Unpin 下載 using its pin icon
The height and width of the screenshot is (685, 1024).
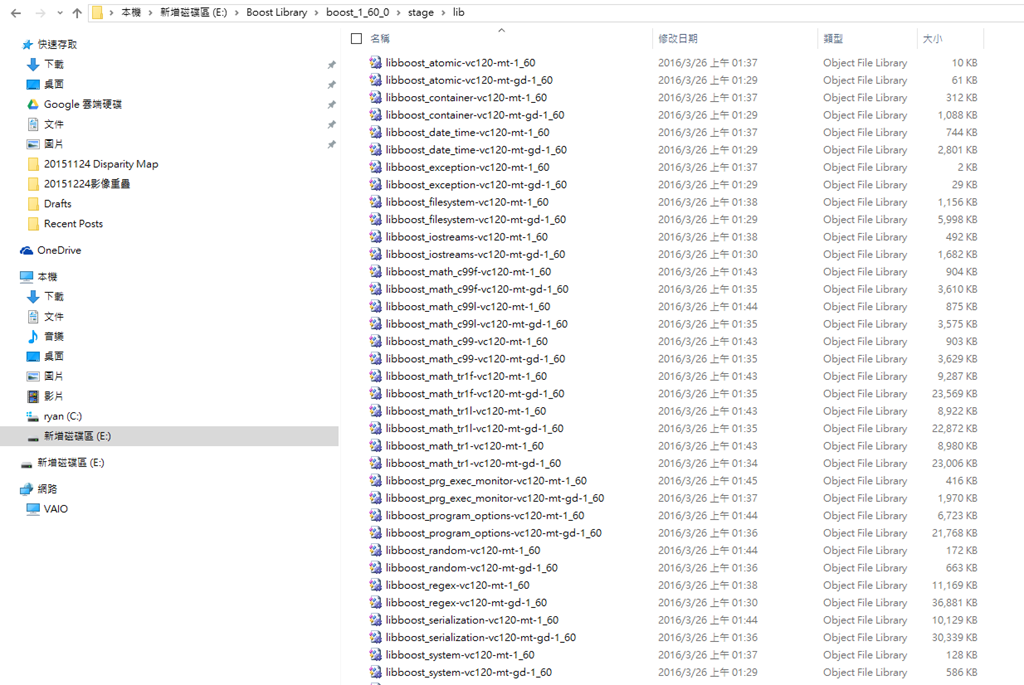pos(332,65)
